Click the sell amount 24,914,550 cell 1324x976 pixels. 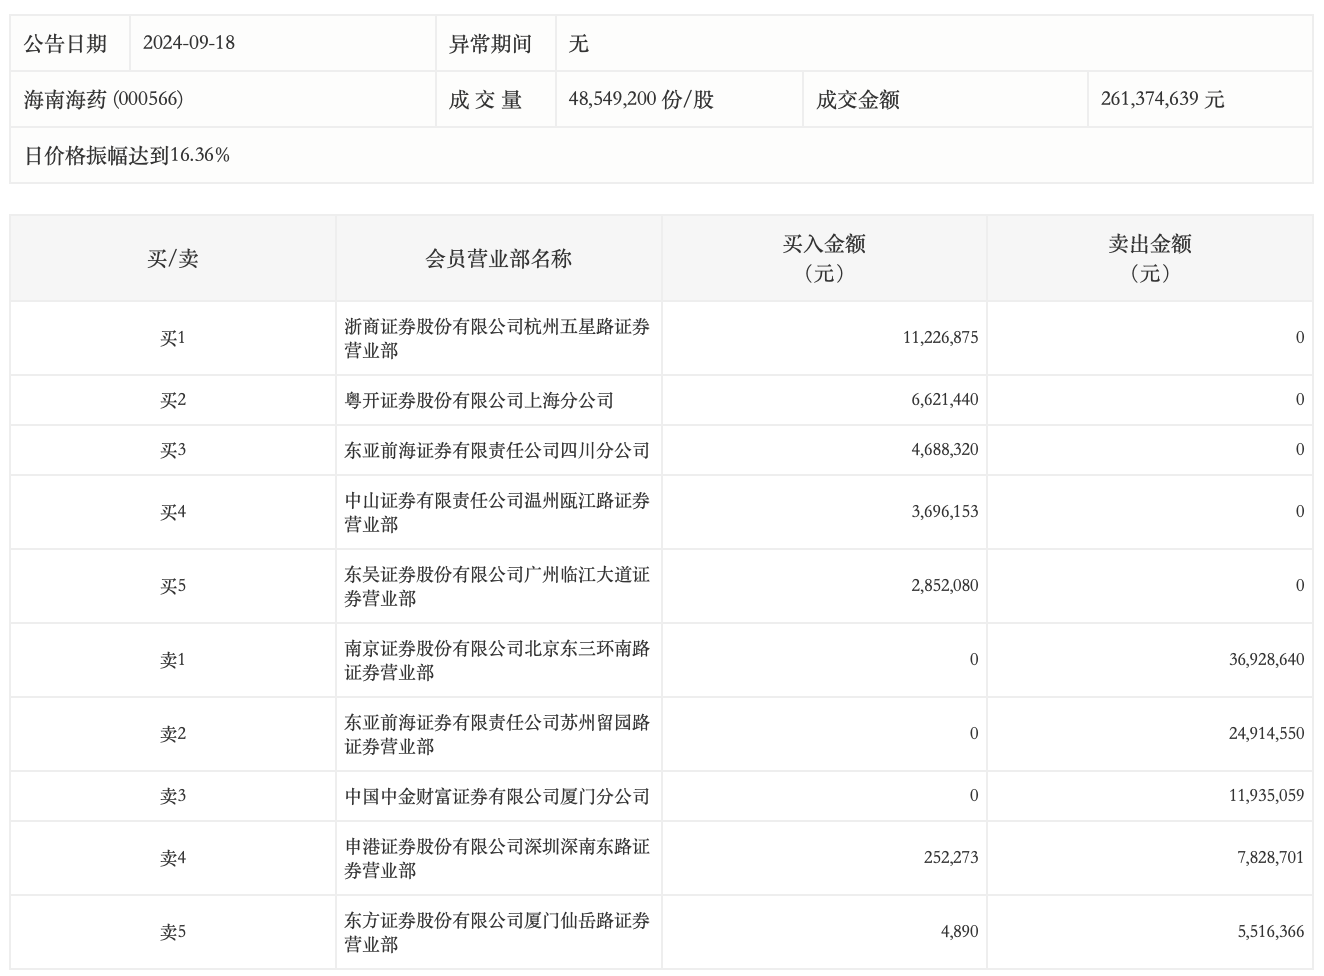(x=1266, y=734)
